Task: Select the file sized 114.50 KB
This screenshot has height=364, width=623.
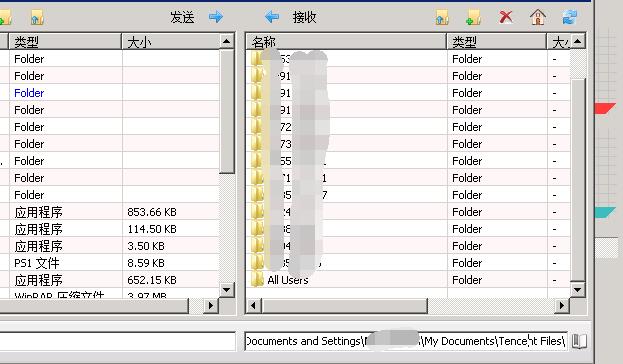Action: pyautogui.click(x=152, y=229)
